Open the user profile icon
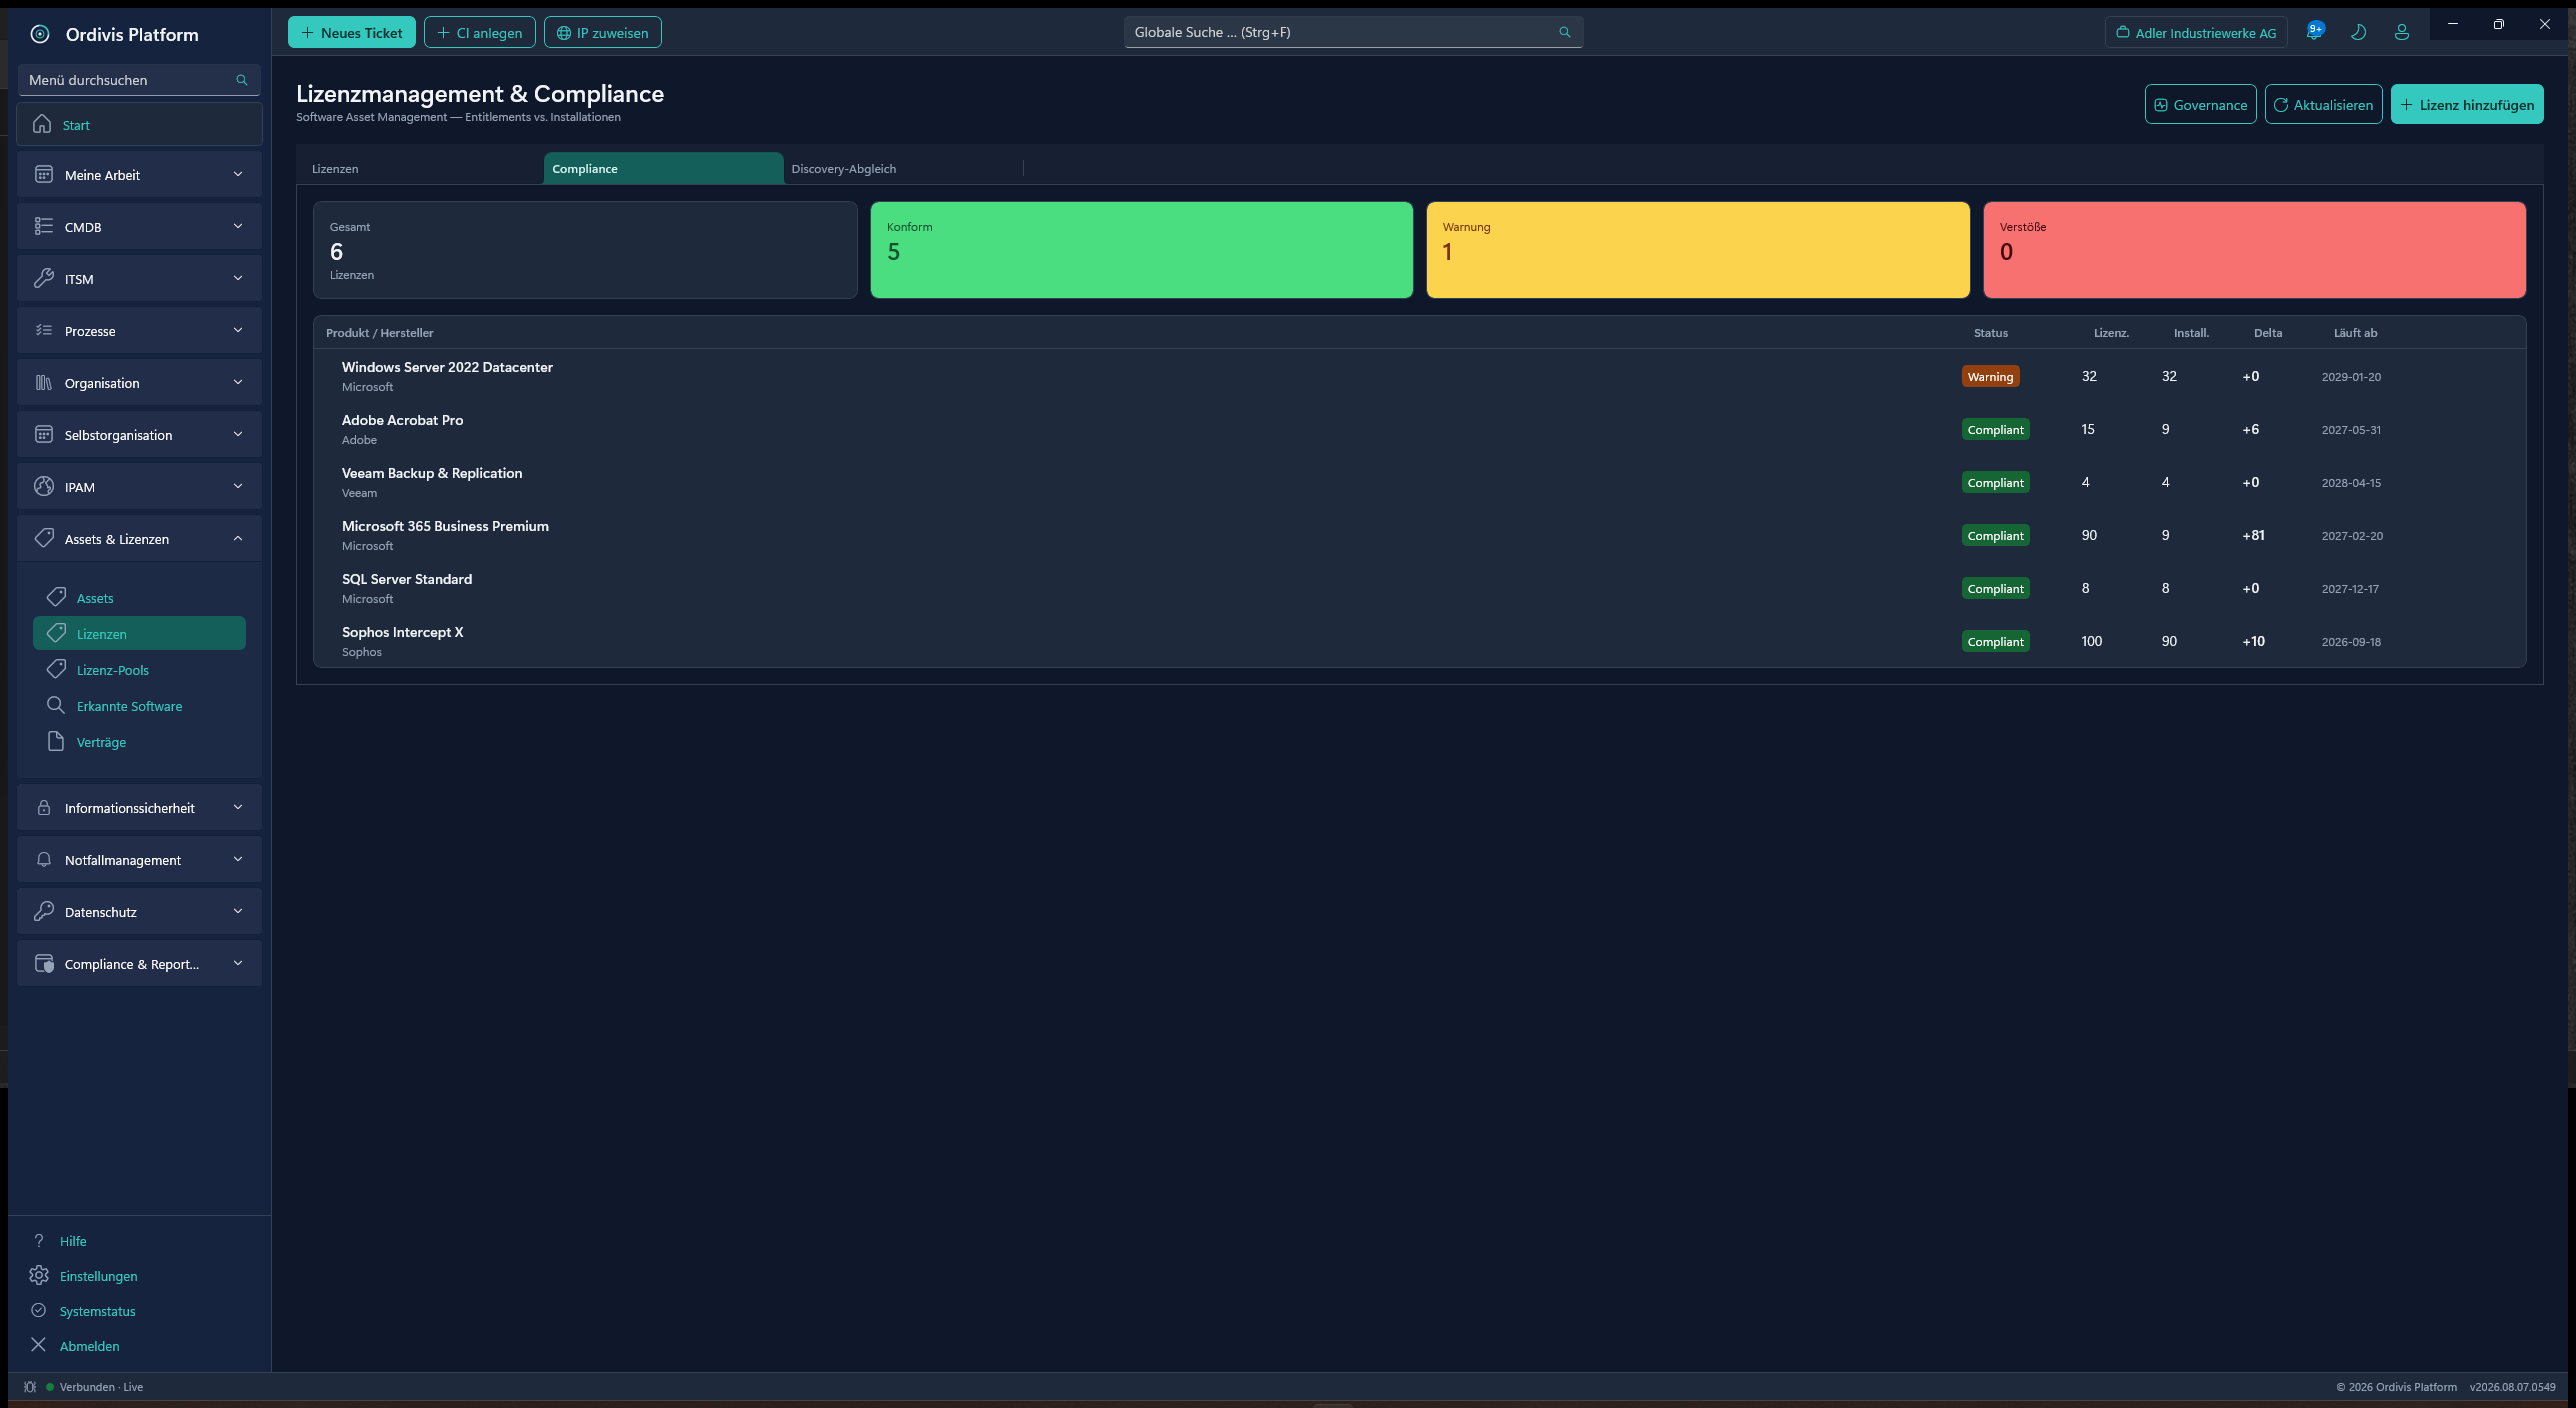 click(2402, 32)
